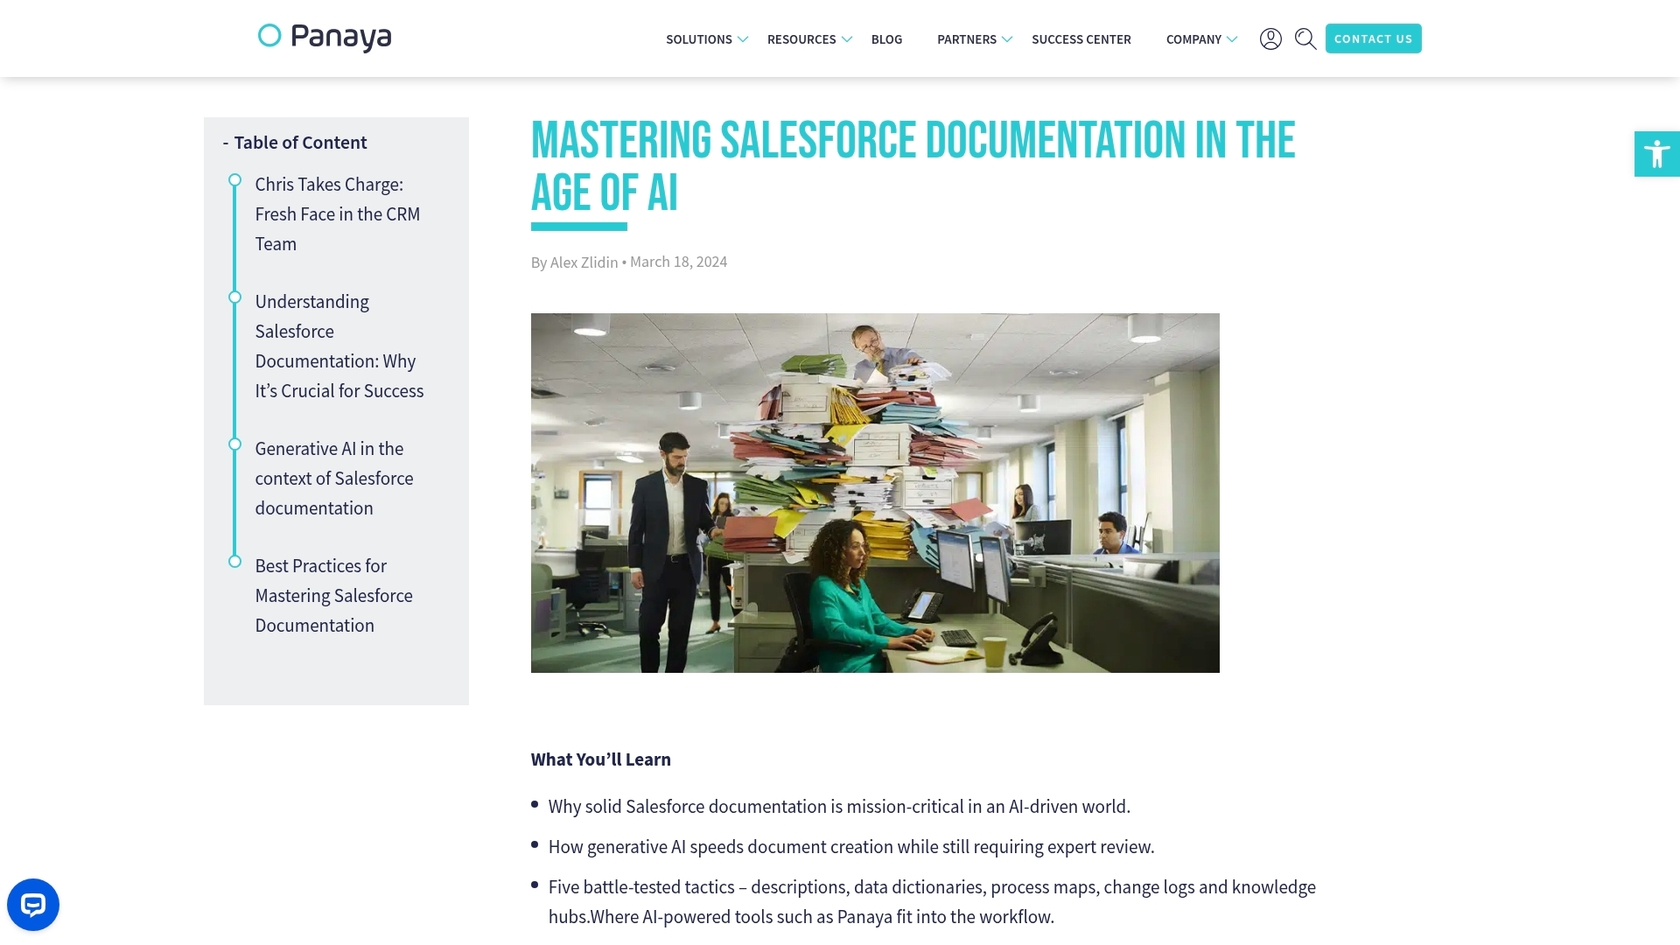
Task: Open the live chat widget
Action: coord(33,904)
